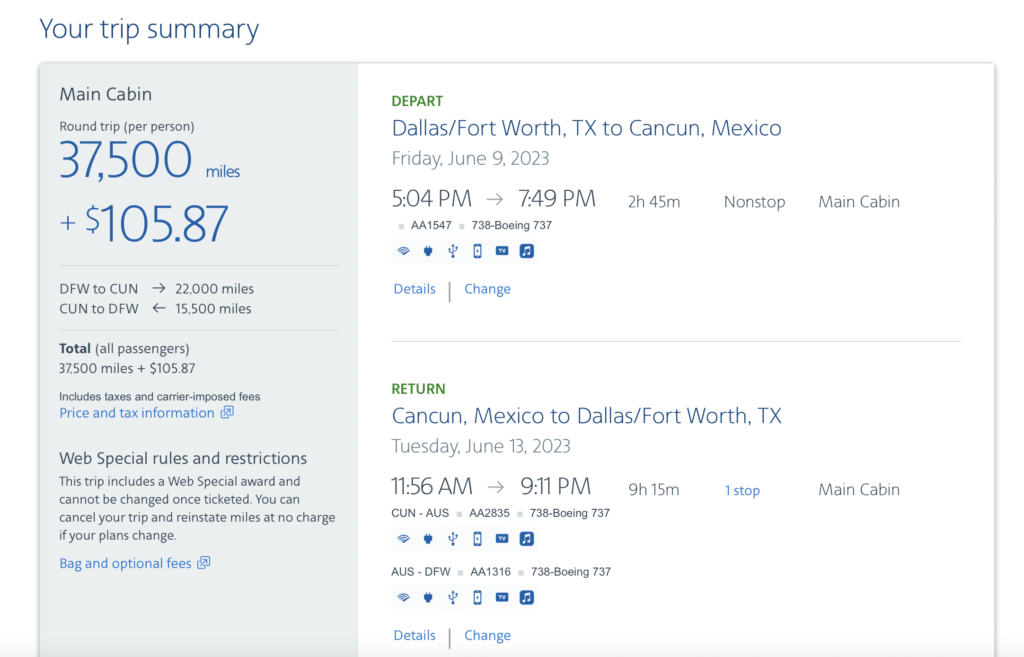This screenshot has width=1024, height=657.
Task: Click the personal device icon for CUN - AUS flight
Action: tap(477, 539)
